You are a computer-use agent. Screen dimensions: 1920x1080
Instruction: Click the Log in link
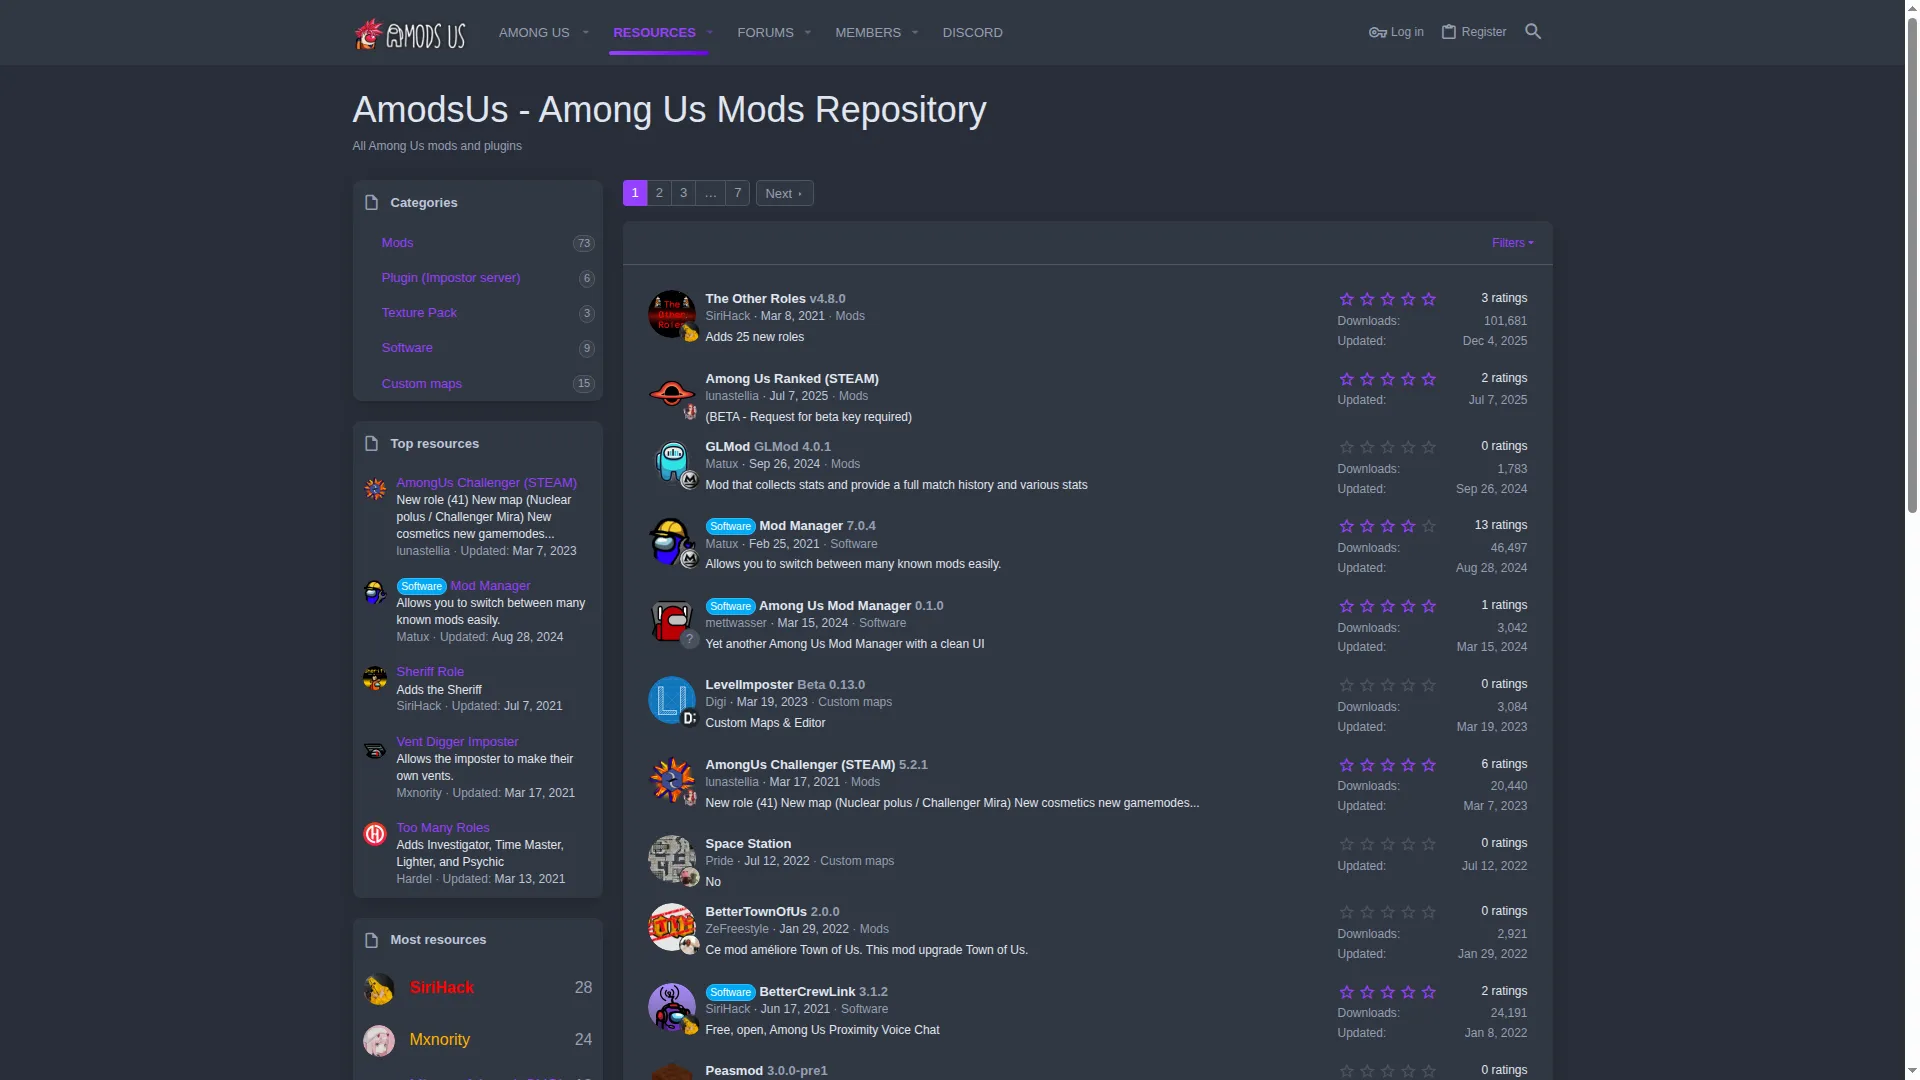[1396, 32]
